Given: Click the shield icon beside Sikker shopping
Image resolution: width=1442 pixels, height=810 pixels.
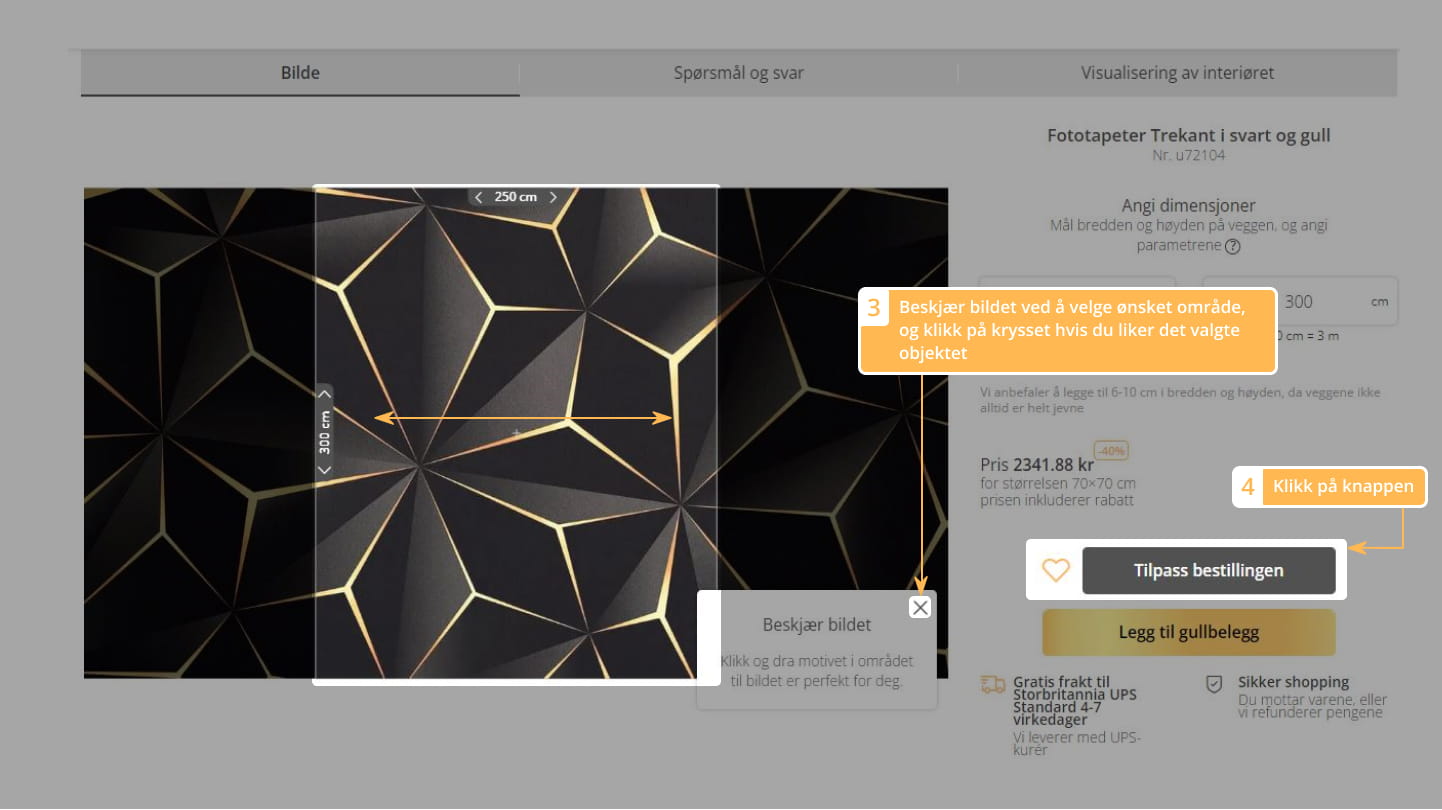Looking at the screenshot, I should 1214,684.
